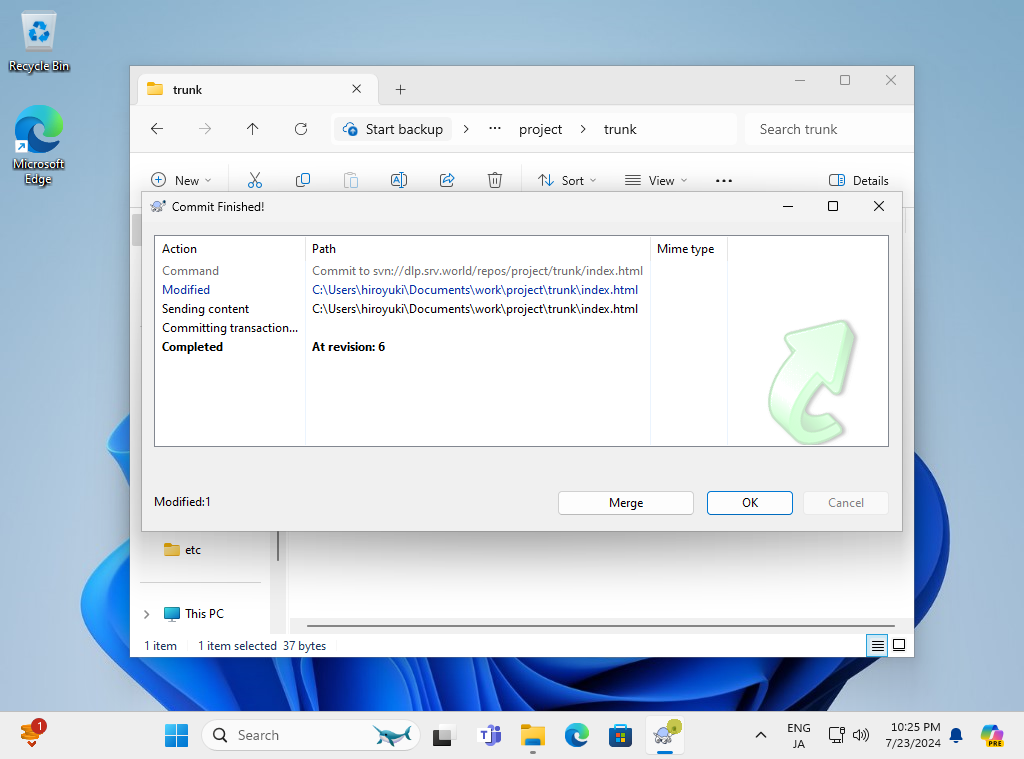Open Microsoft Store from taskbar
Image resolution: width=1024 pixels, height=759 pixels.
click(x=620, y=735)
